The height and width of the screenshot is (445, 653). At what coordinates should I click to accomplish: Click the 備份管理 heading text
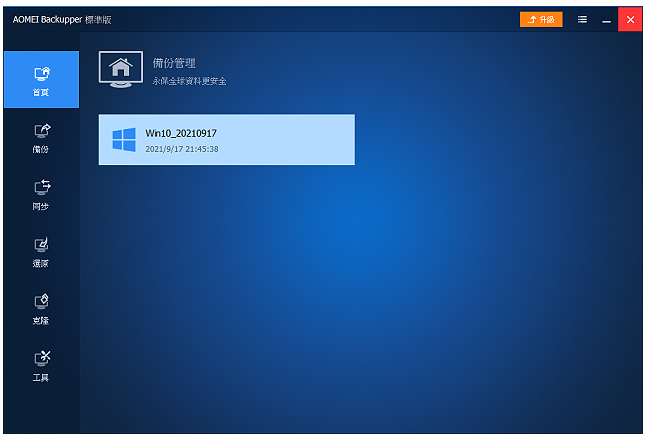(x=174, y=63)
